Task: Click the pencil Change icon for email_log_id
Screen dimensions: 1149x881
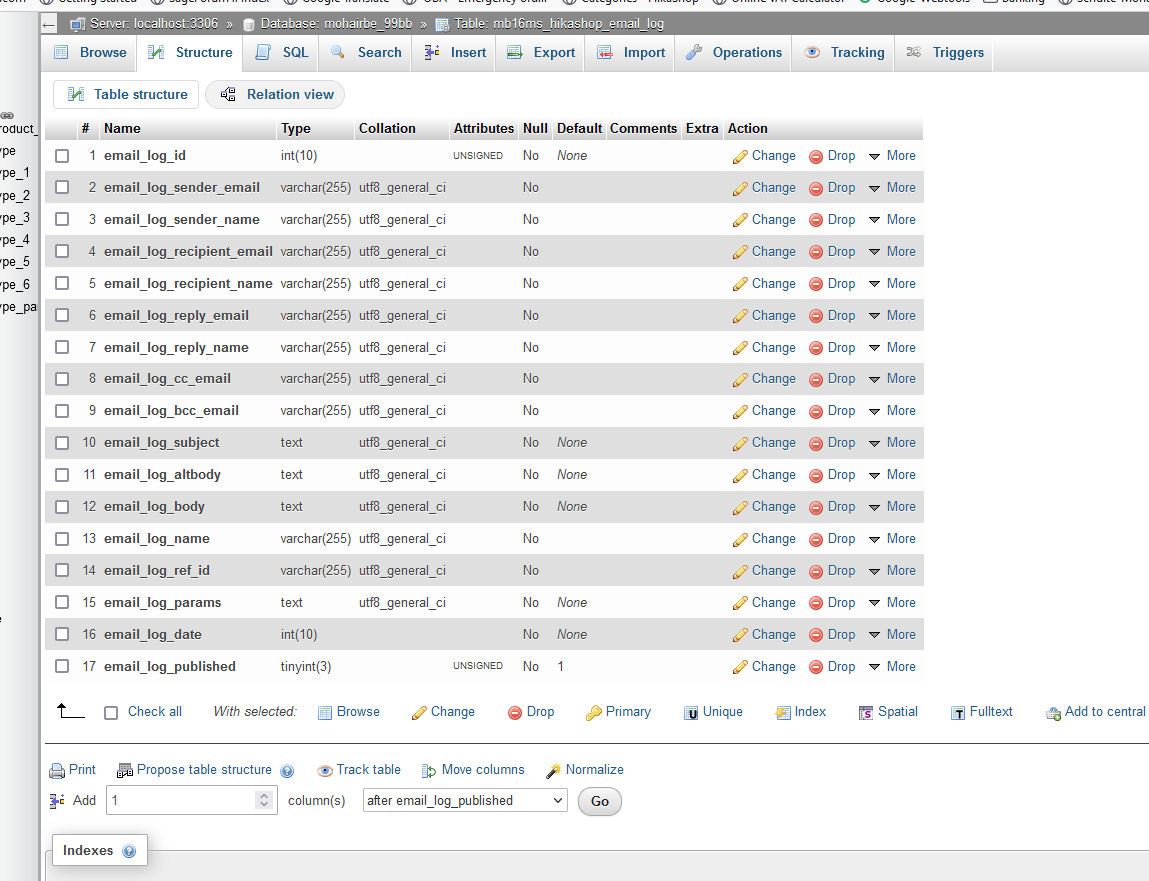Action: point(740,156)
